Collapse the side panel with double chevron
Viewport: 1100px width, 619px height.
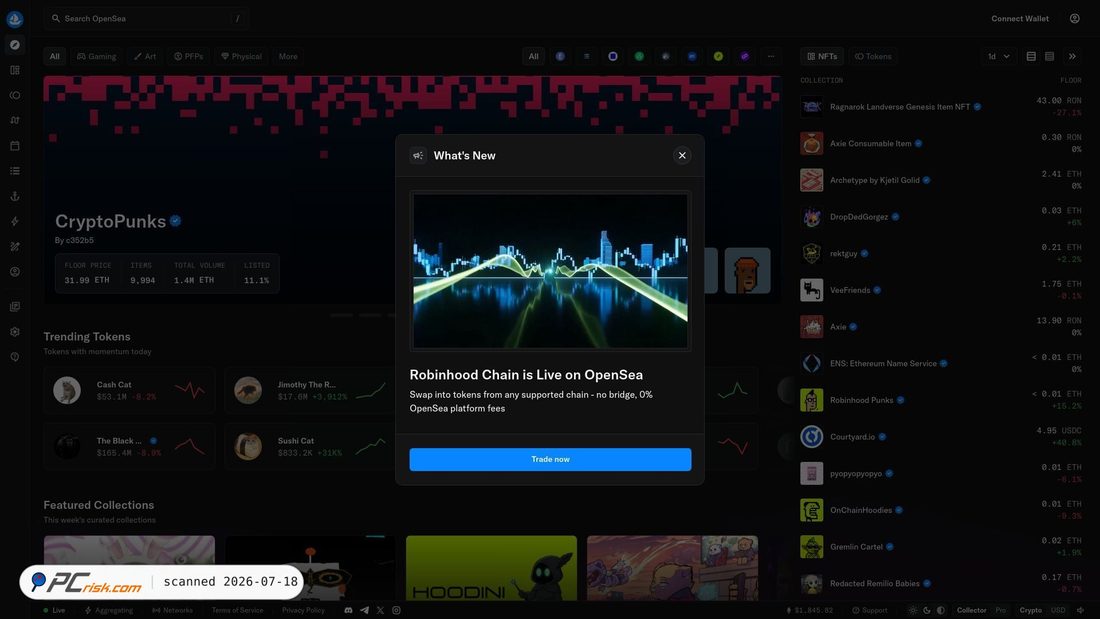coord(1073,57)
